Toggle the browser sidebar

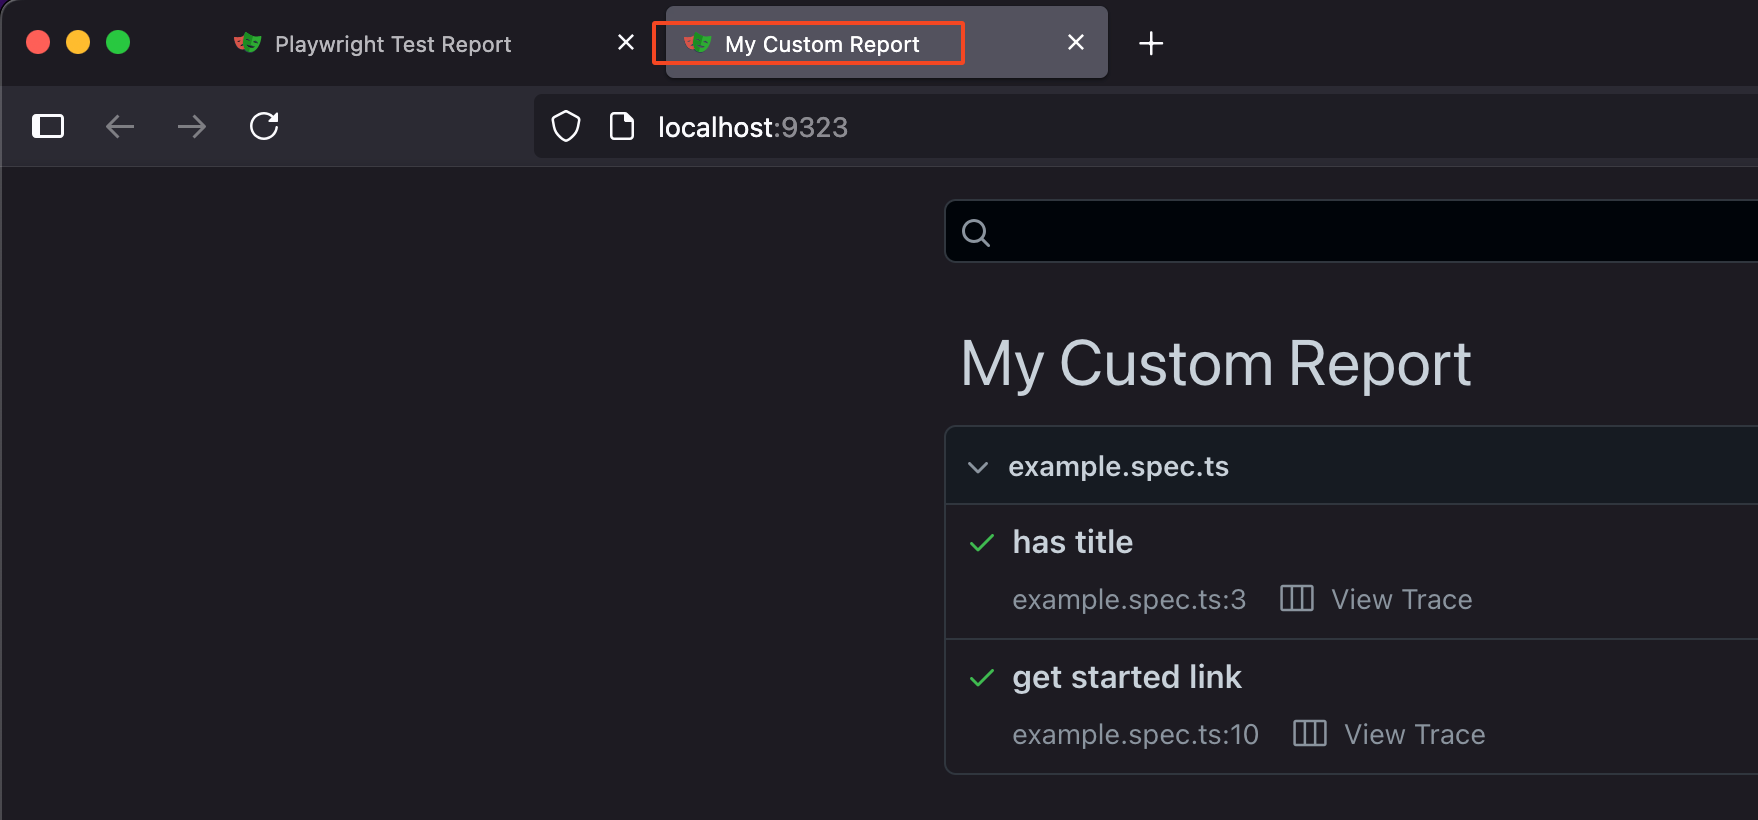coord(48,126)
